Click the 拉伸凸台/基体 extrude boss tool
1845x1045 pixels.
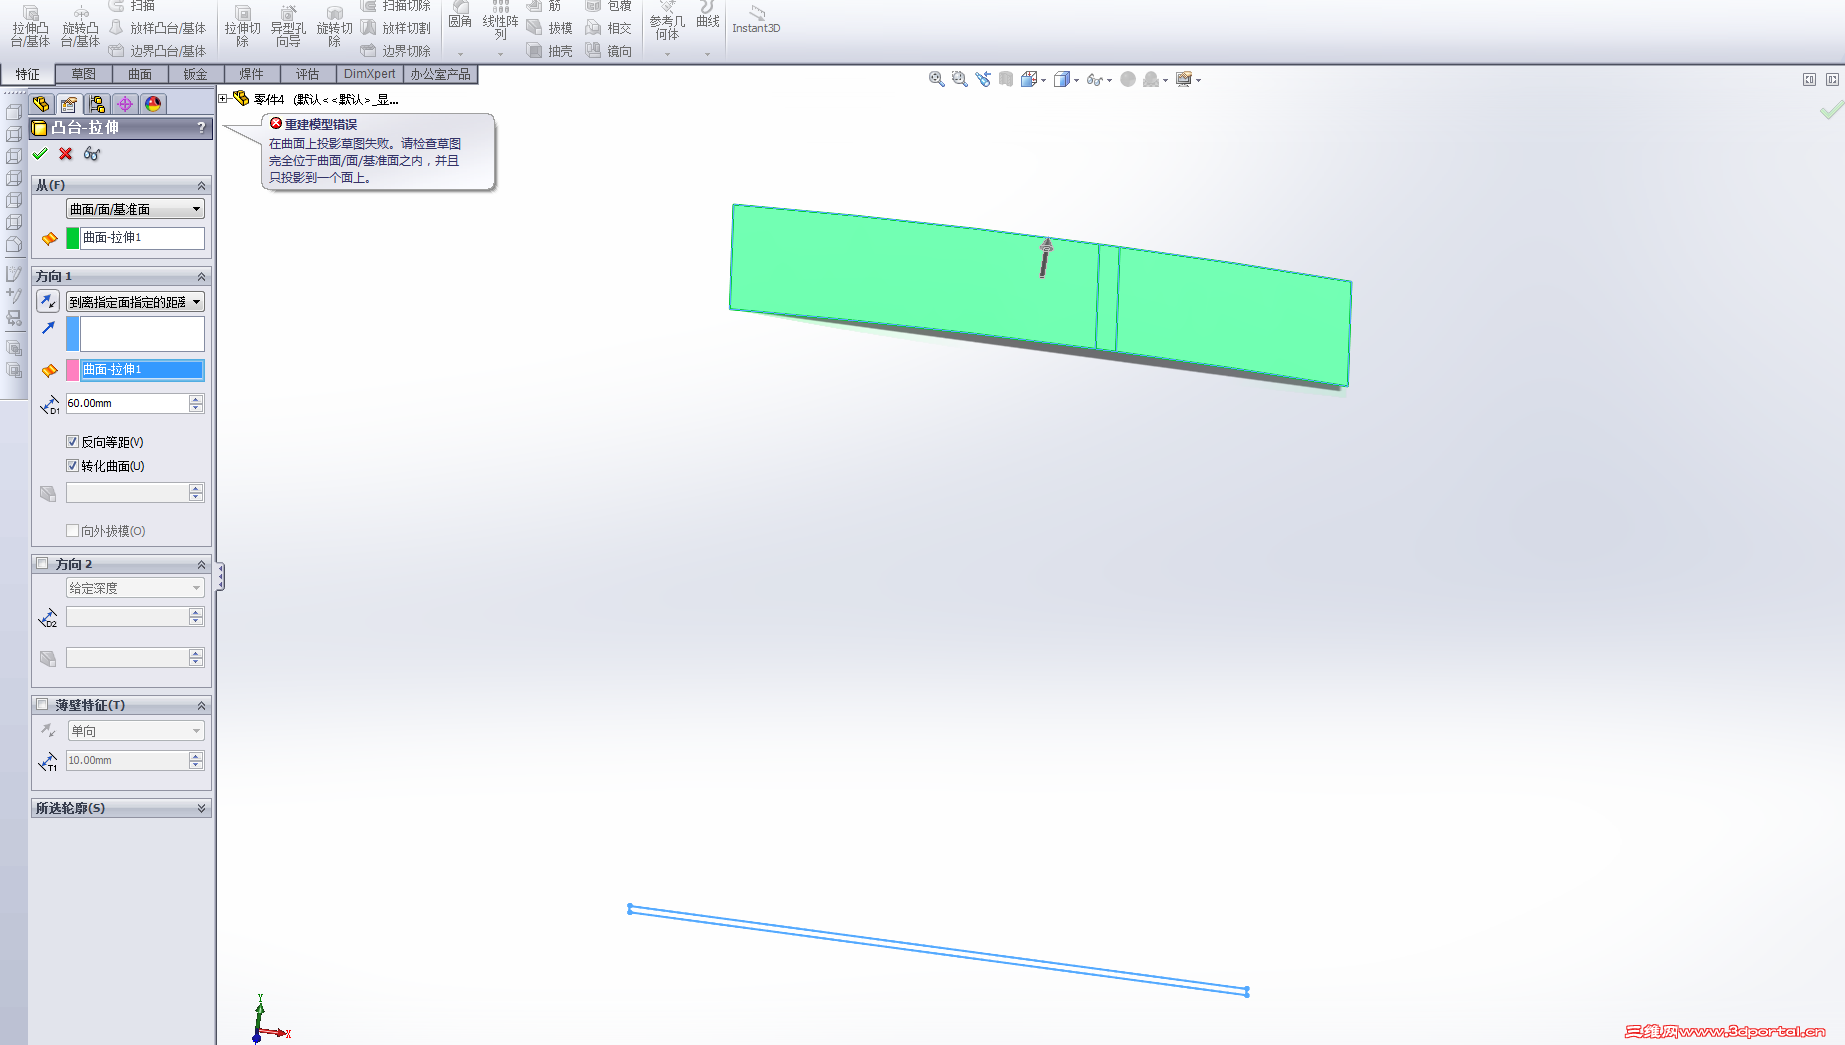tap(30, 25)
